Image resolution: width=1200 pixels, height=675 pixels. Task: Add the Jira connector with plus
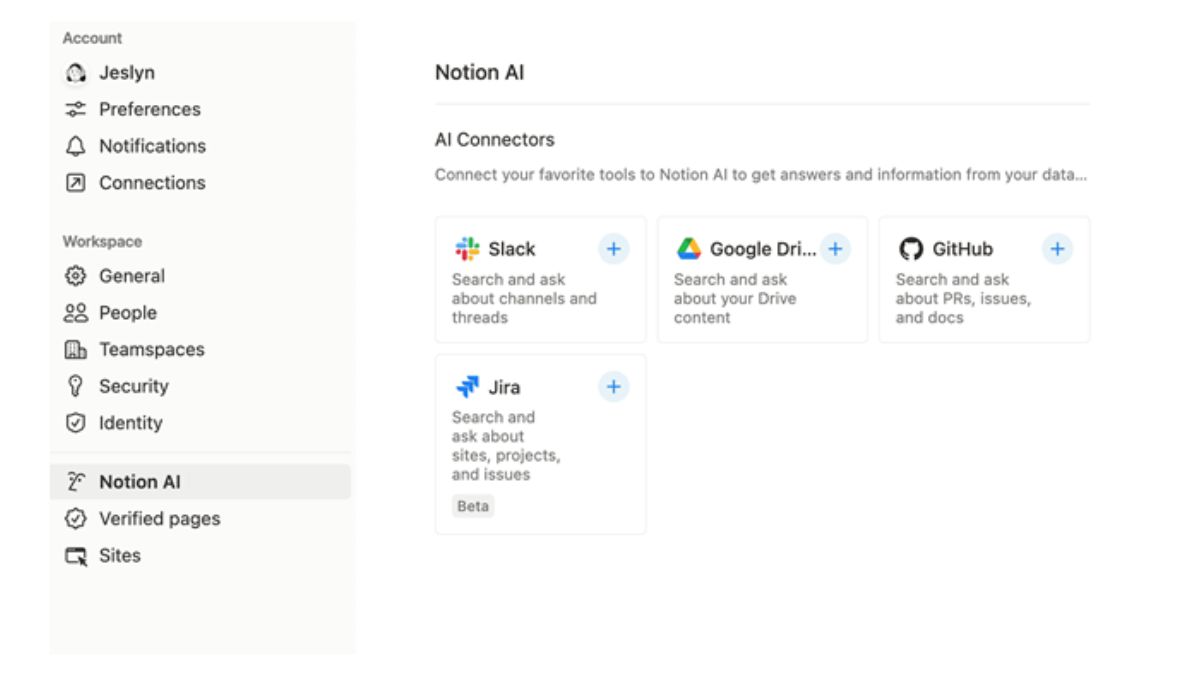pos(613,387)
